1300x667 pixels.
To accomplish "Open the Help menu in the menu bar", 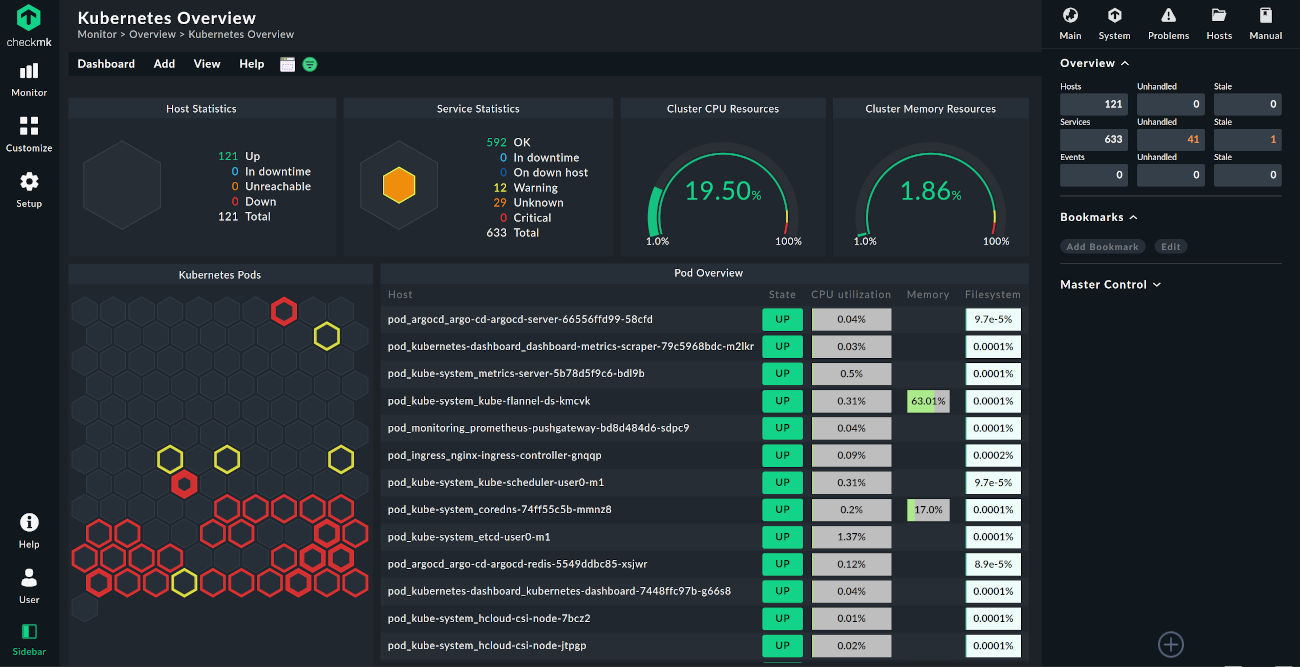I will (252, 64).
